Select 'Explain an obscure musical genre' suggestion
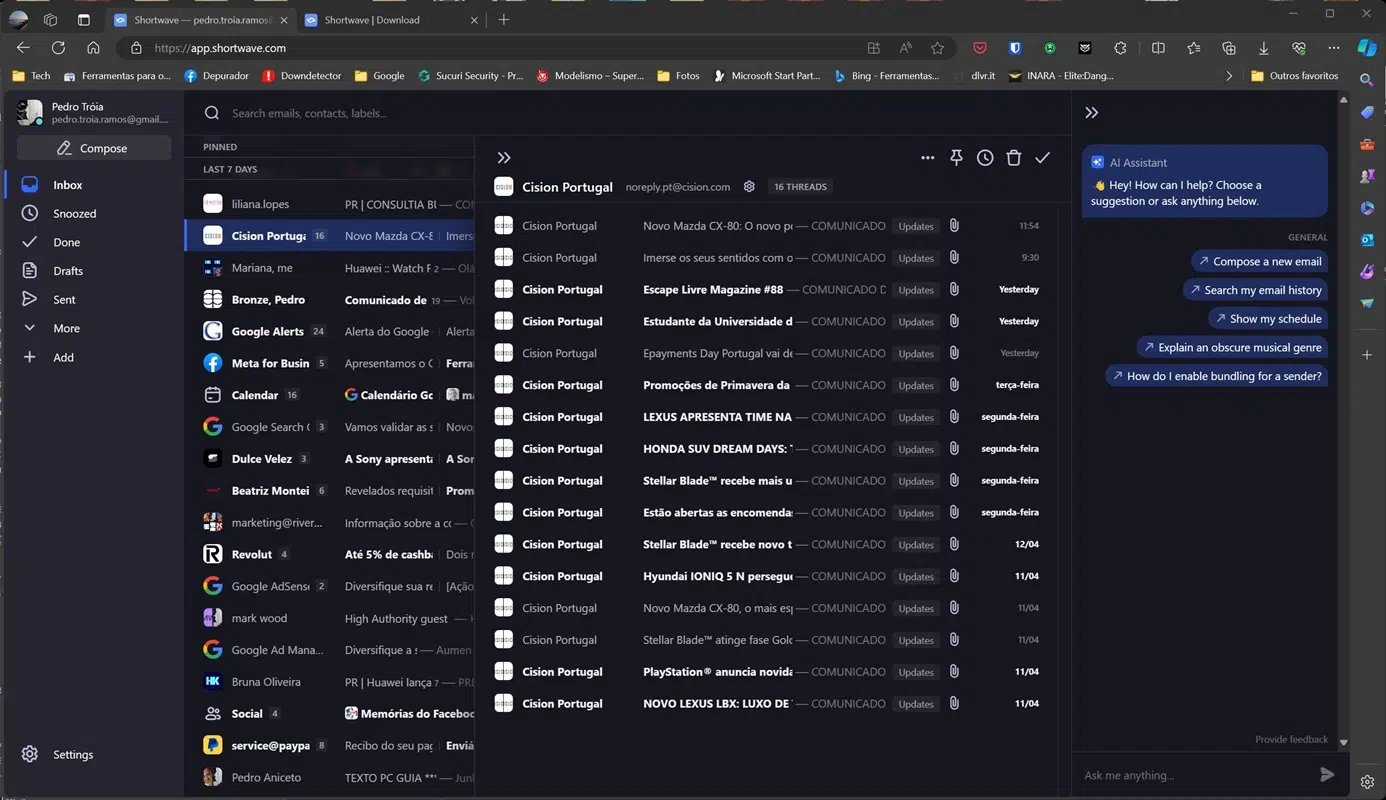Screen dimensions: 1386x800 click(1232, 348)
